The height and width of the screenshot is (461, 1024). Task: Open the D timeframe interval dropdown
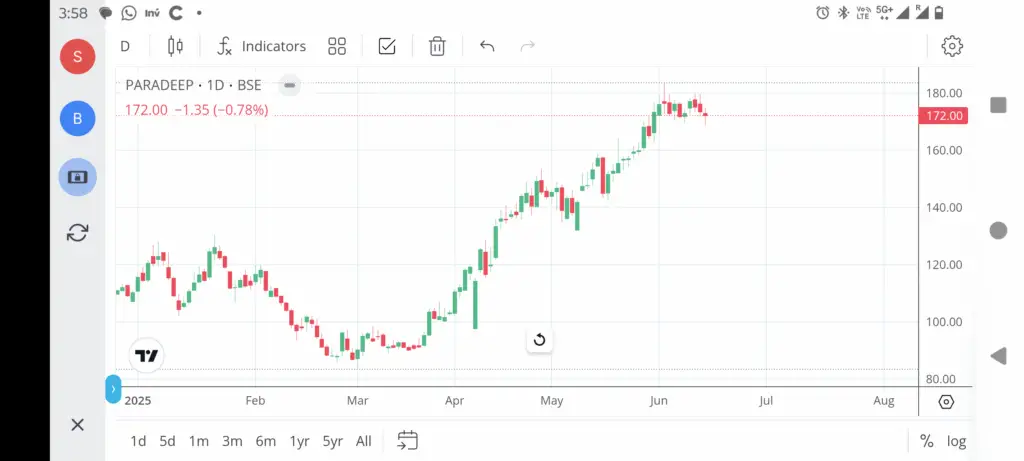tap(125, 46)
